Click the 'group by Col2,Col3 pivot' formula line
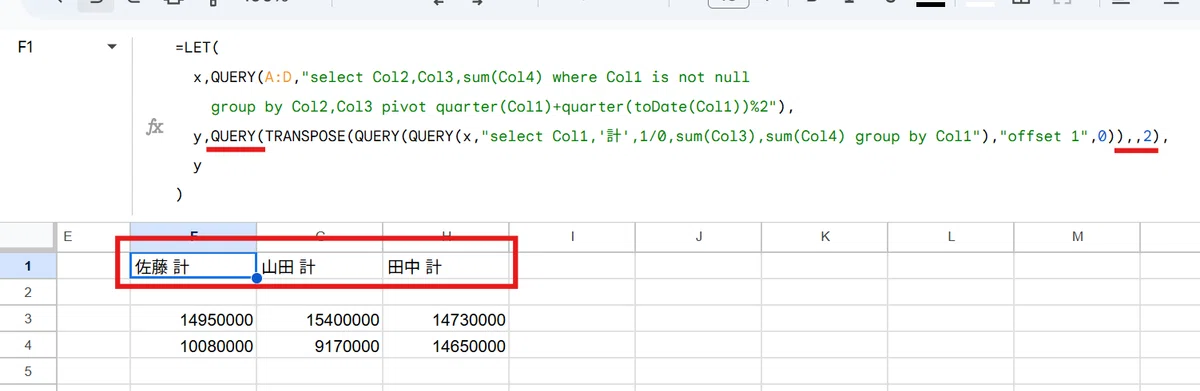 pyautogui.click(x=502, y=106)
